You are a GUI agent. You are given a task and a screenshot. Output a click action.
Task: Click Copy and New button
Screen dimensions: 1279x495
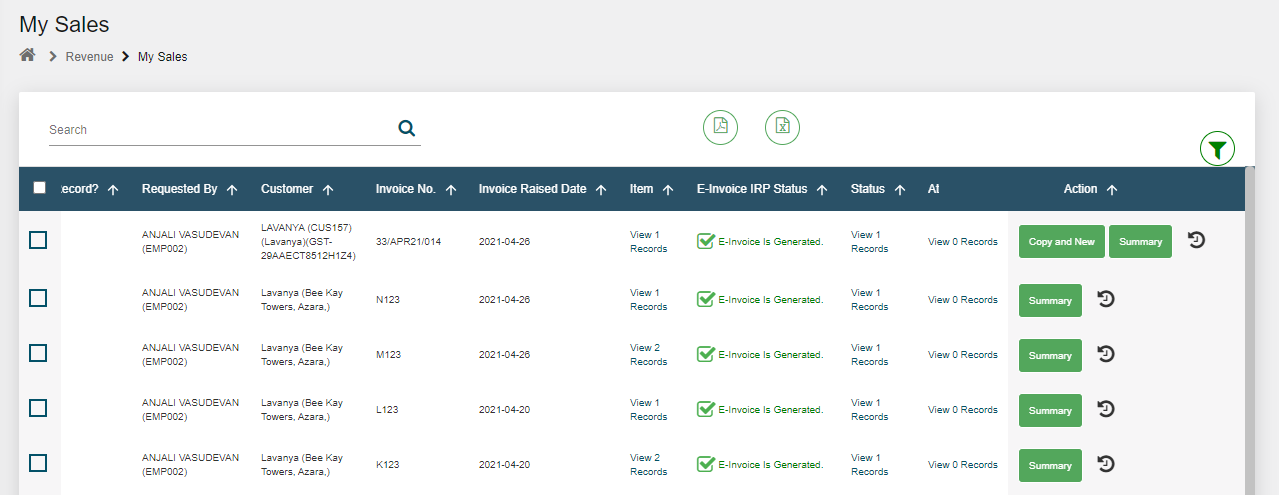[1061, 241]
